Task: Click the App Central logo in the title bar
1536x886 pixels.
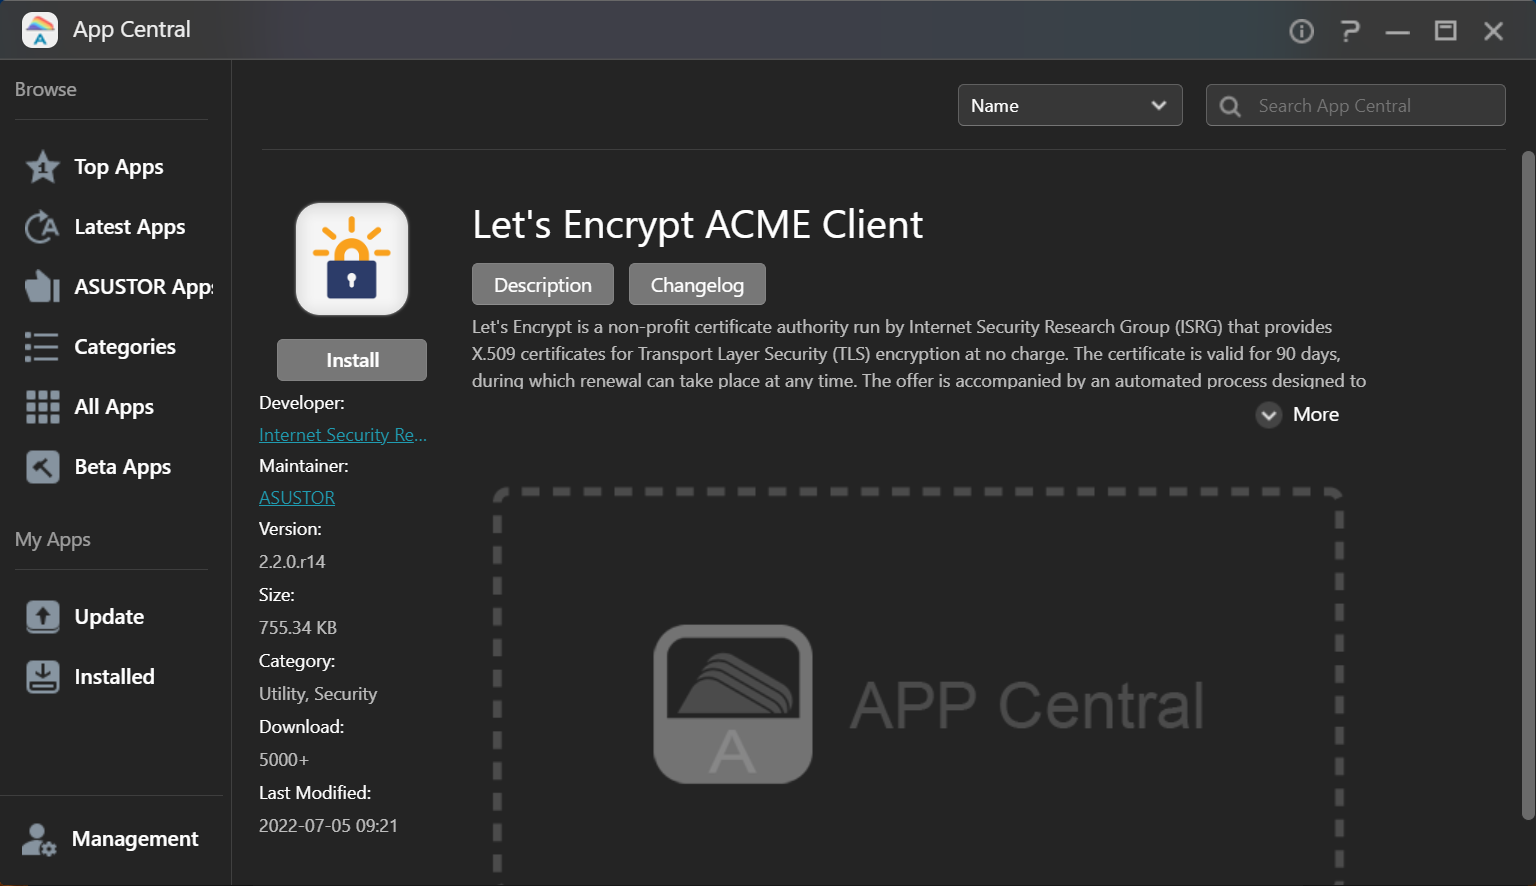Action: (x=40, y=30)
